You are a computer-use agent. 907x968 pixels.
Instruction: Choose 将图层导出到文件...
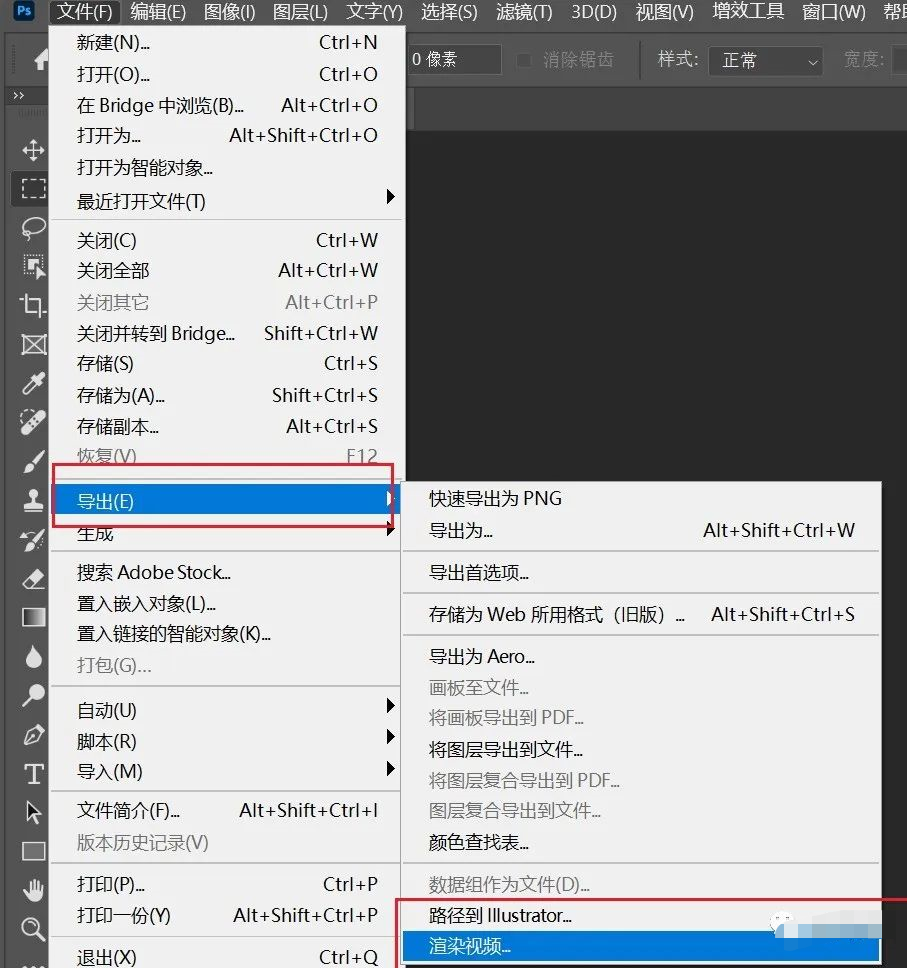click(x=641, y=749)
